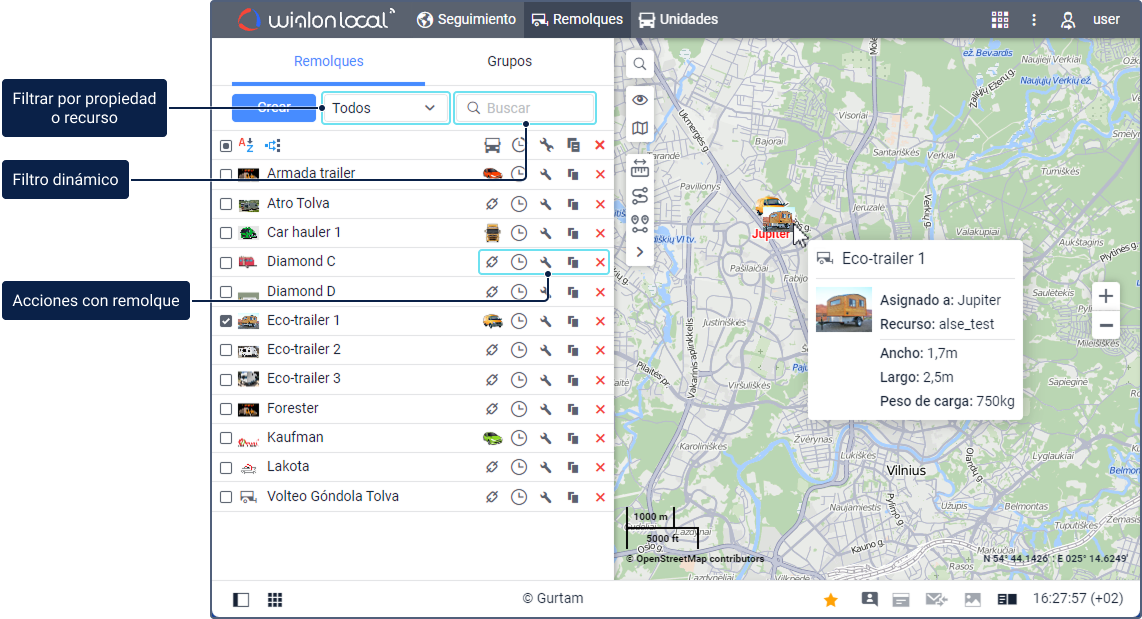Image resolution: width=1142 pixels, height=619 pixels.
Task: Click the wrench icon for Atro Tolva
Action: click(x=546, y=204)
